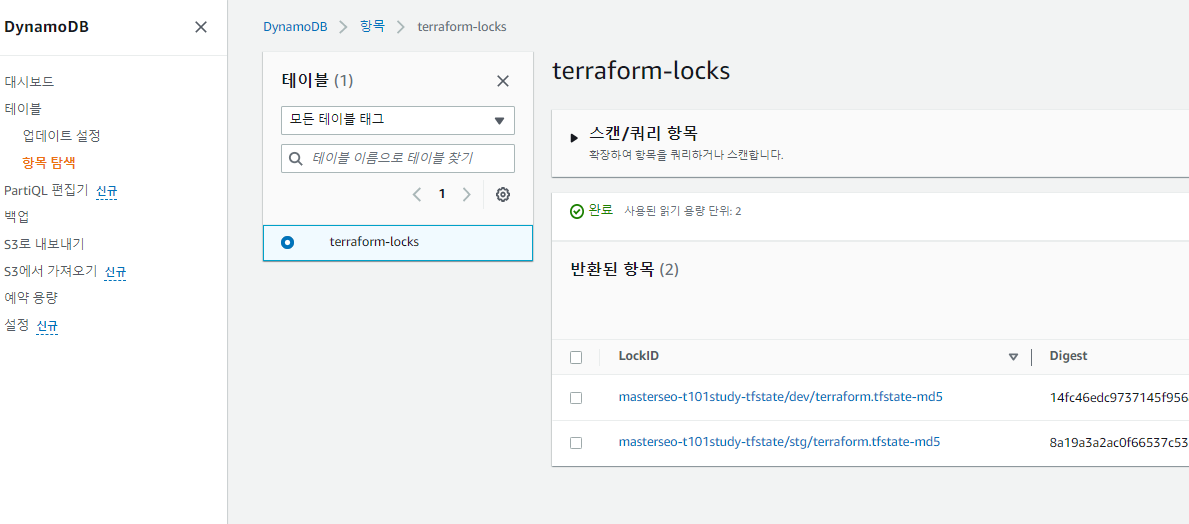The image size is (1189, 524).
Task: Toggle the select-all items checkbox
Action: click(576, 357)
